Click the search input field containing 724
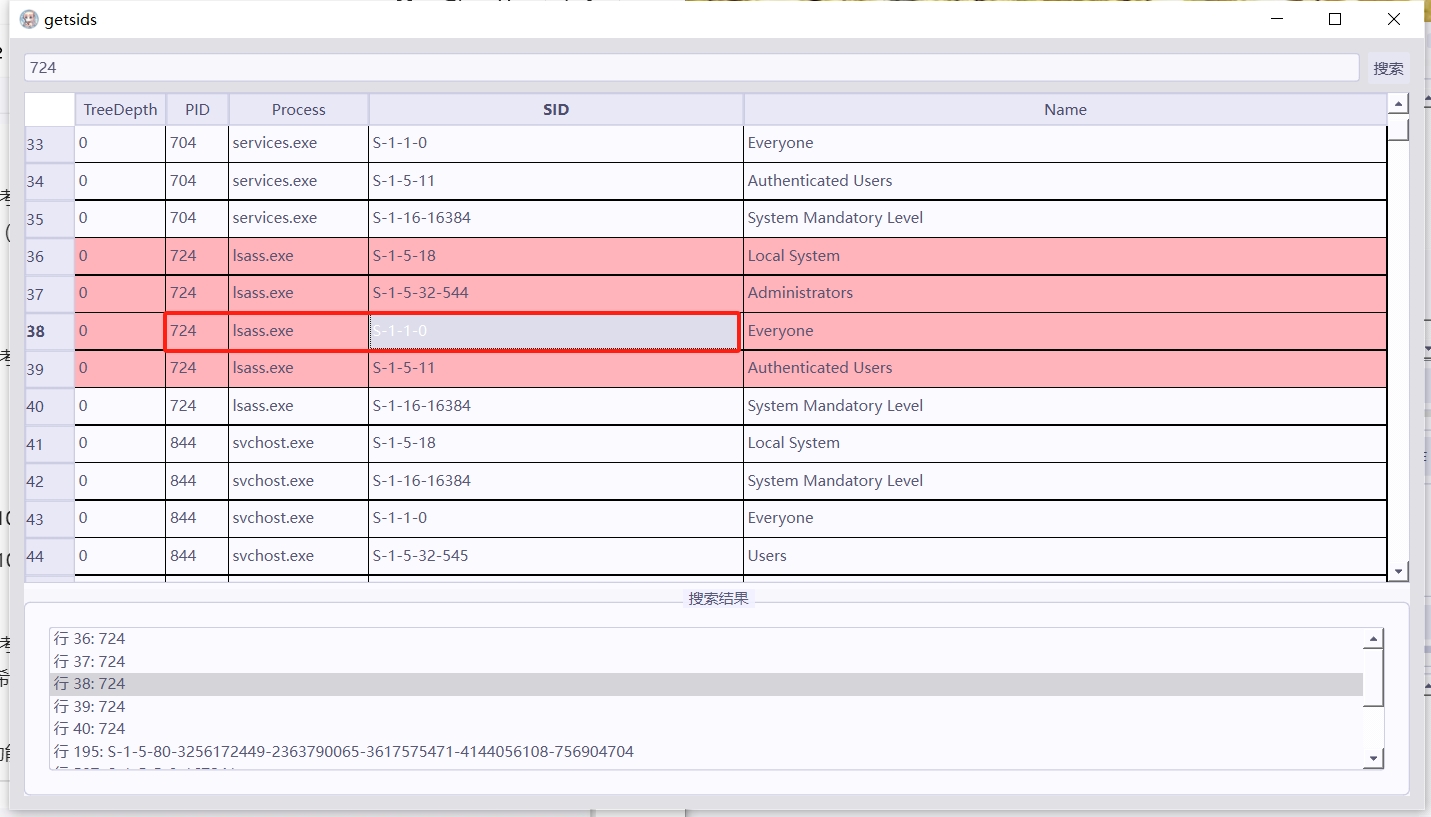This screenshot has width=1431, height=817. click(x=690, y=68)
